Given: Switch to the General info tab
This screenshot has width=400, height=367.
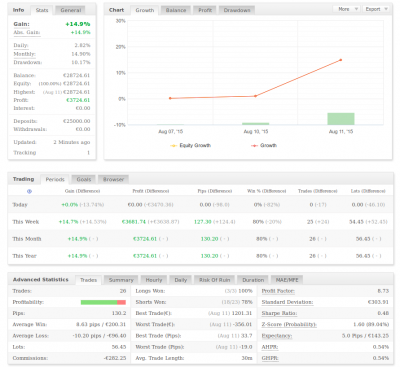Looking at the screenshot, I should tap(71, 10).
